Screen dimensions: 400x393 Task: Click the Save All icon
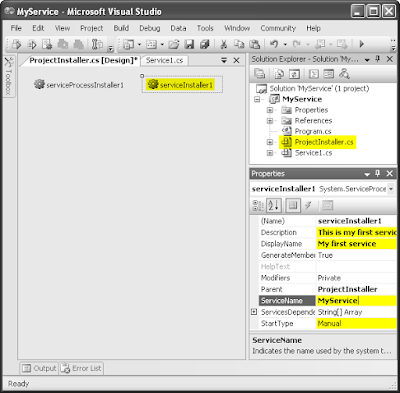[x=205, y=44]
